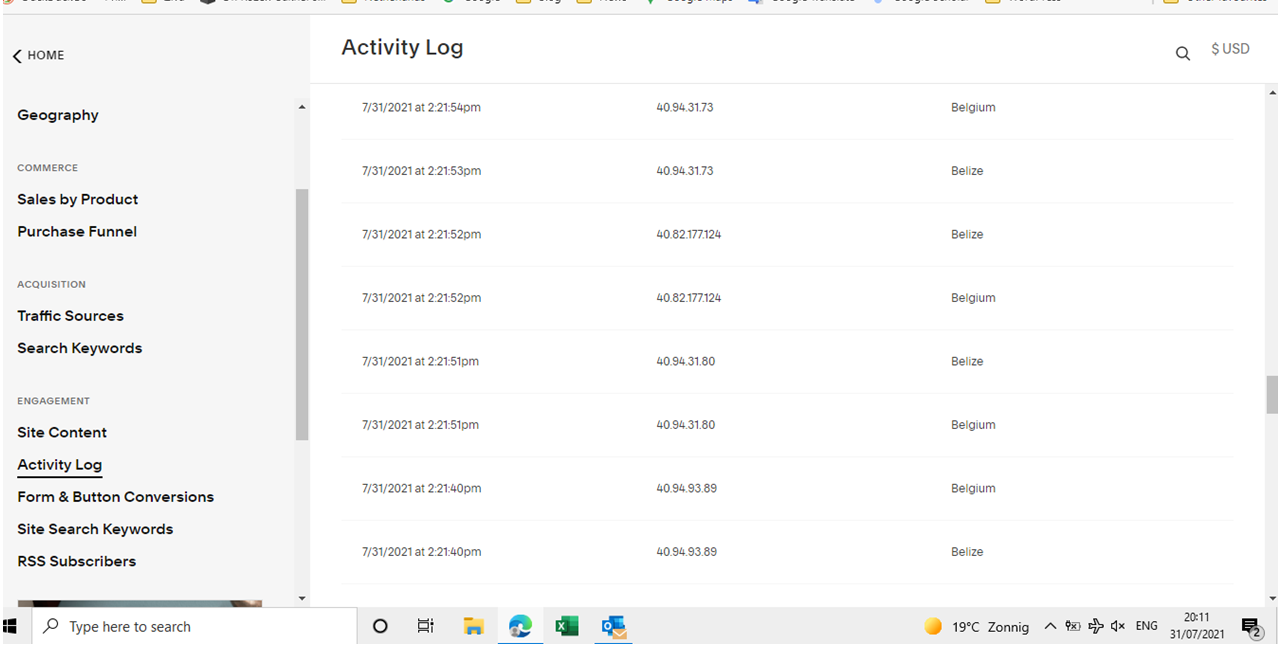This screenshot has height=649, width=1278.
Task: Click Belgium in the 2:21:54pm row
Action: [973, 107]
